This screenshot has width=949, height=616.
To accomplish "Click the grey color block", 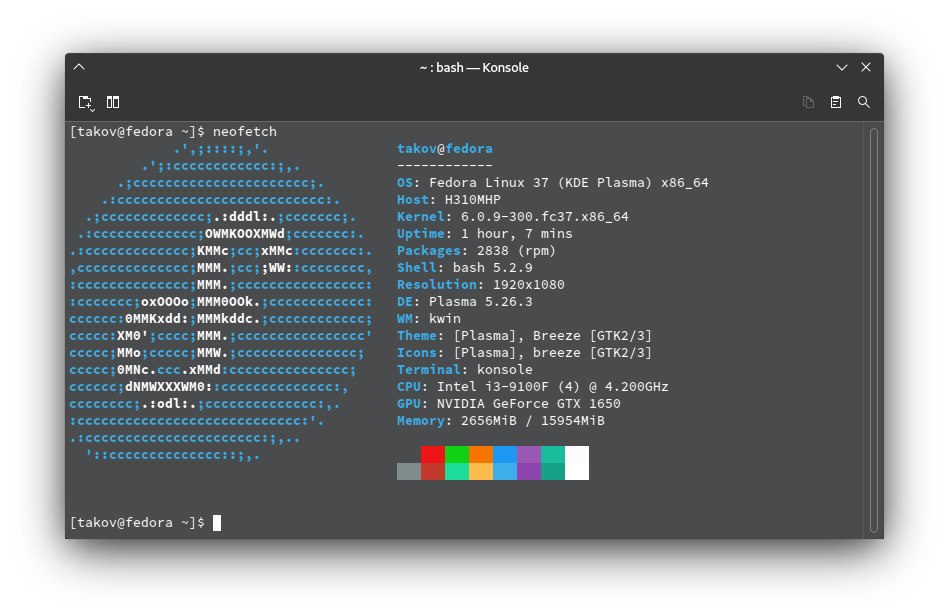I will 409,471.
